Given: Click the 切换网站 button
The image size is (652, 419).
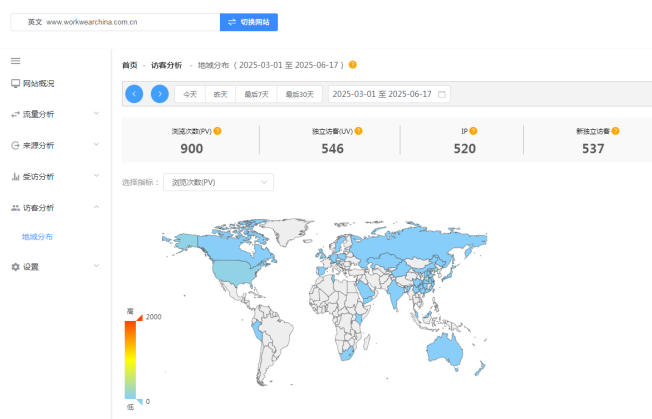Looking at the screenshot, I should tap(249, 22).
